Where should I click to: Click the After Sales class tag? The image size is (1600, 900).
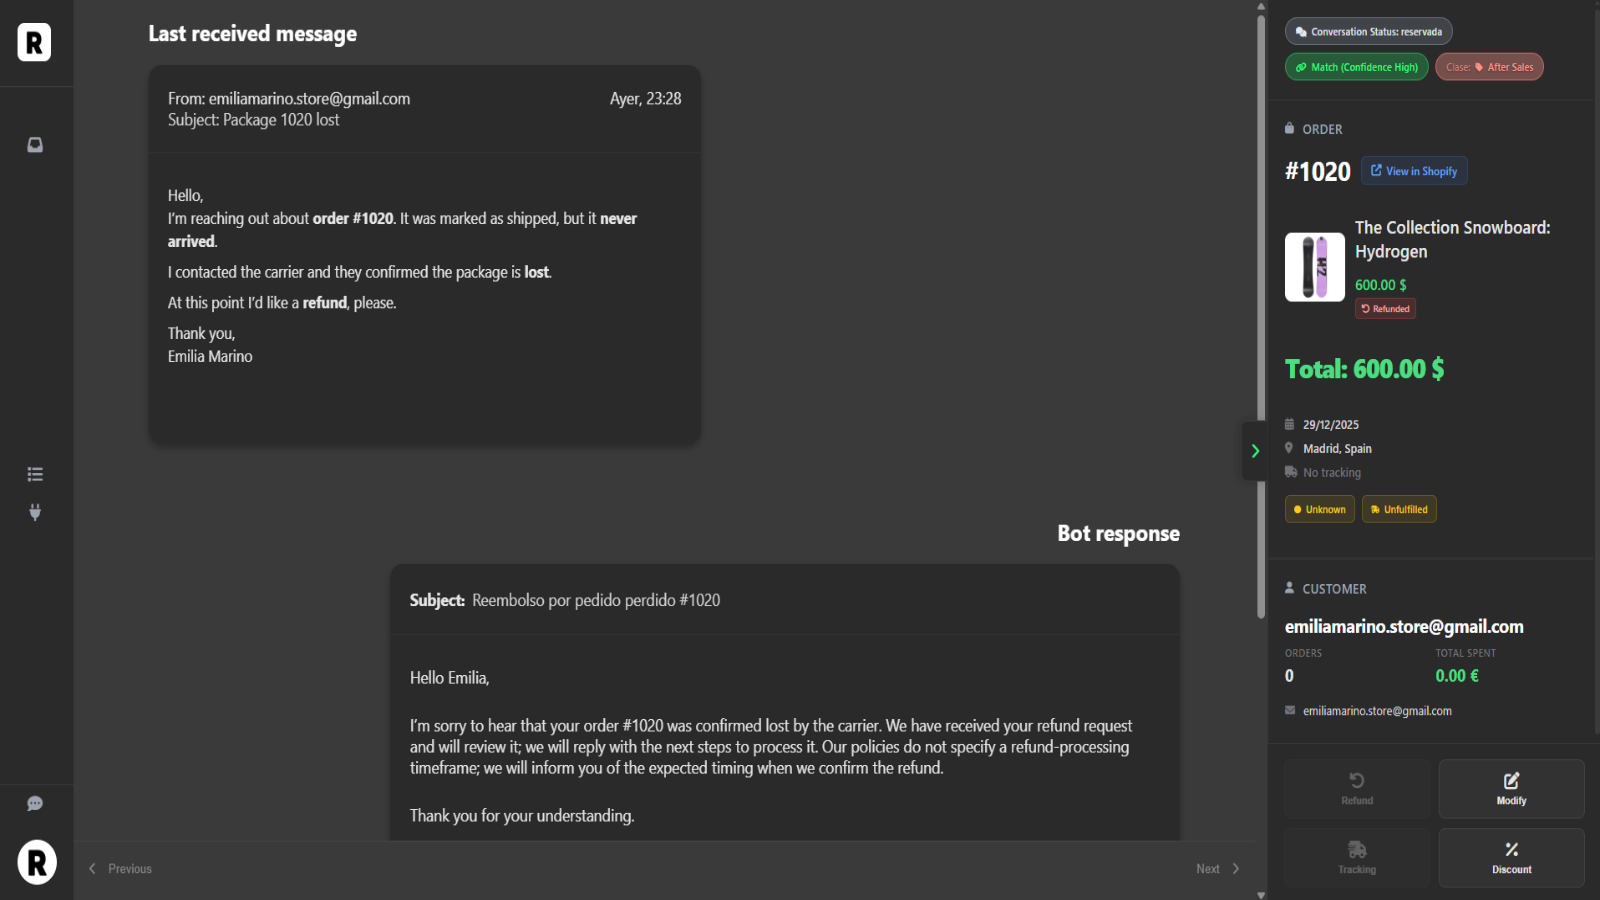[x=1489, y=67]
